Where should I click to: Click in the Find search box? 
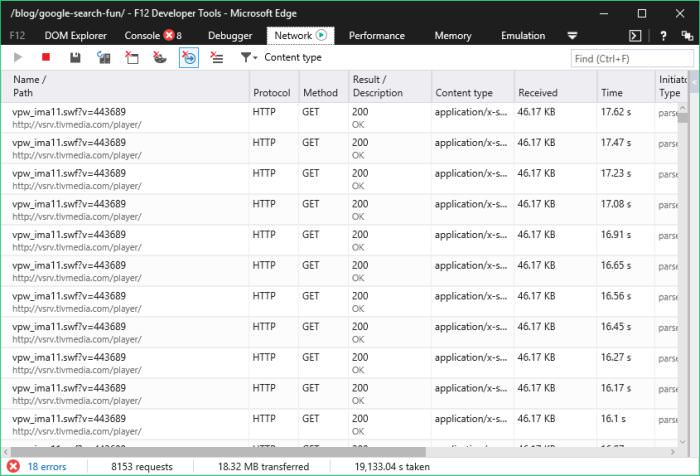(x=632, y=58)
